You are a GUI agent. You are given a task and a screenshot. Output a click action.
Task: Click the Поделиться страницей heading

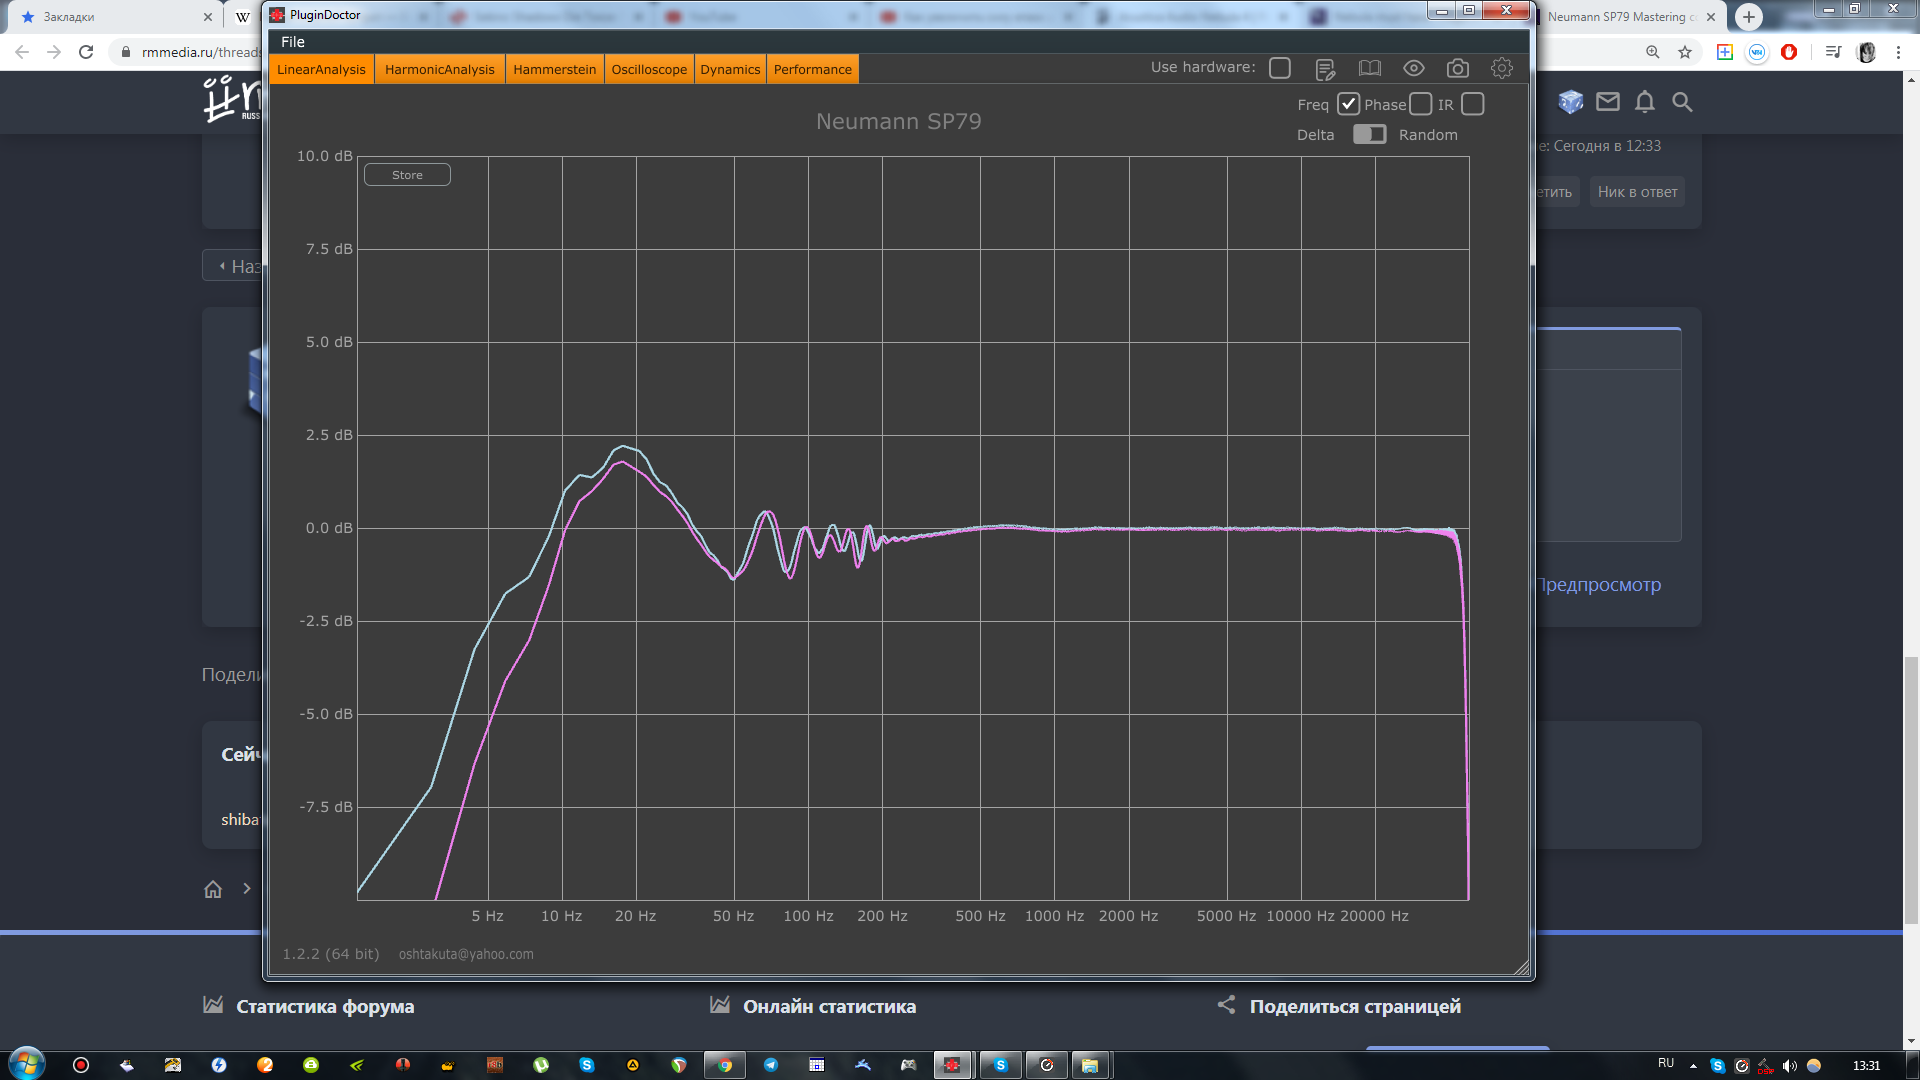click(1355, 1007)
